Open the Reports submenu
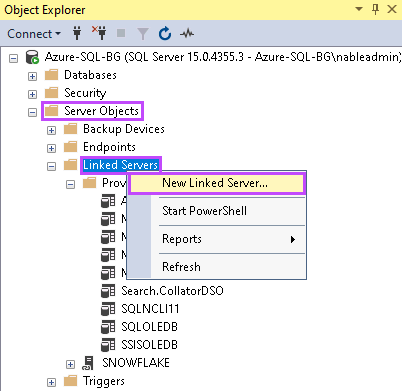Viewport: 402px width, 391px height. (217, 239)
